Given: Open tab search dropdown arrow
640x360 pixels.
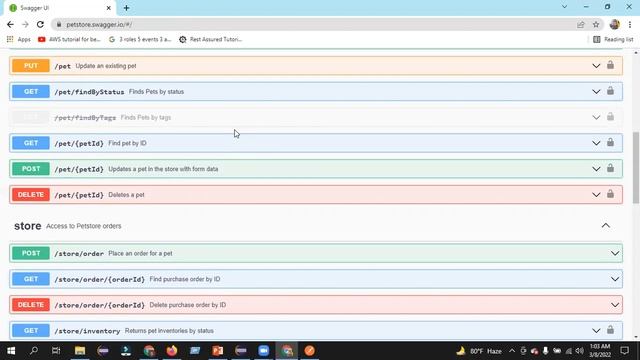Looking at the screenshot, I should point(564,7).
